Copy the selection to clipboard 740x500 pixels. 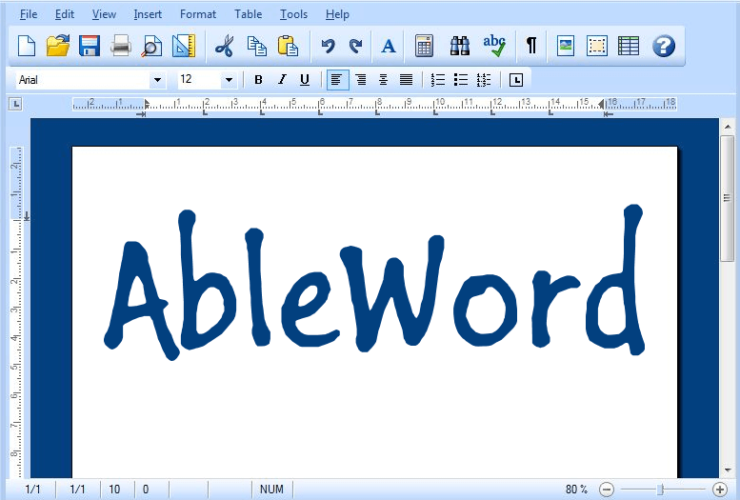pos(257,46)
